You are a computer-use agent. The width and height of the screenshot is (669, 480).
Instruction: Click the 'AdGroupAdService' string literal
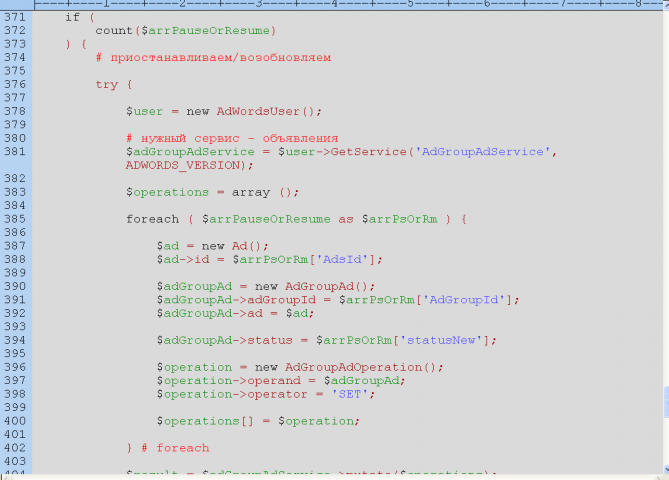coord(483,152)
